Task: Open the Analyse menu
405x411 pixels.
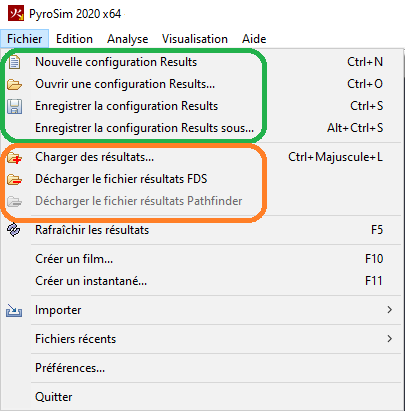Action: (x=127, y=39)
